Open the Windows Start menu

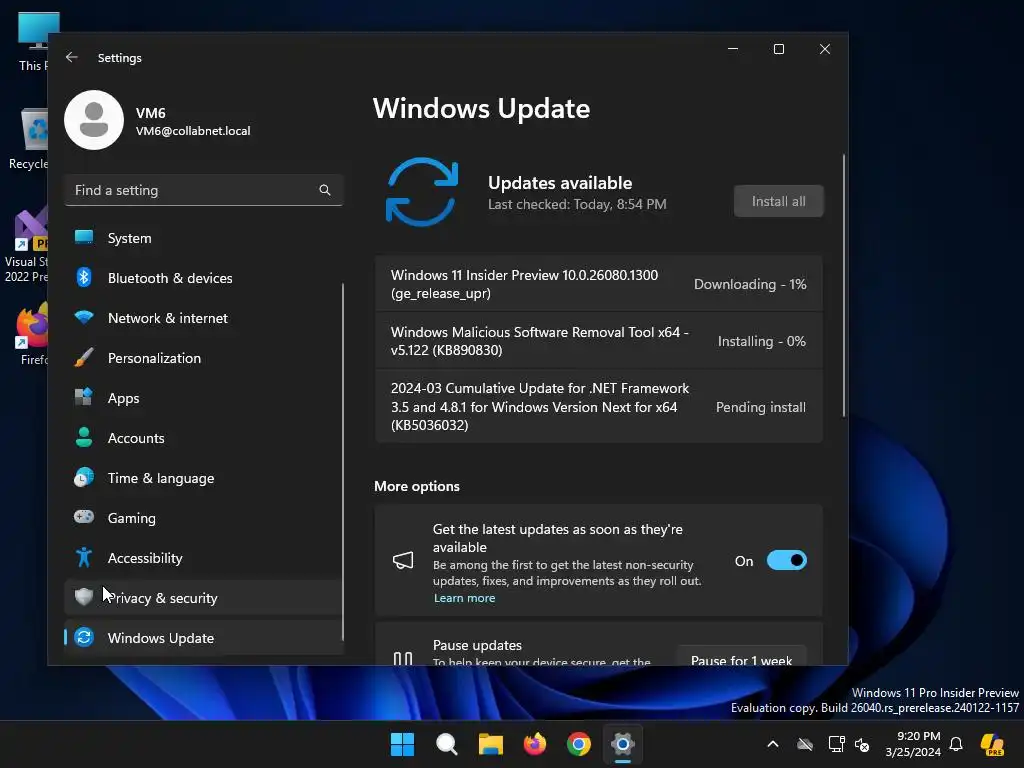pos(402,744)
